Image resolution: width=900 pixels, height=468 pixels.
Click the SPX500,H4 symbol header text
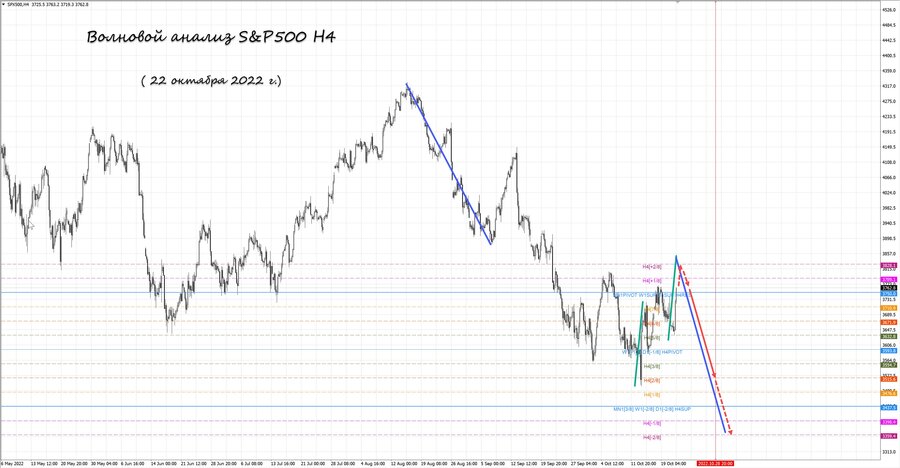[19, 5]
